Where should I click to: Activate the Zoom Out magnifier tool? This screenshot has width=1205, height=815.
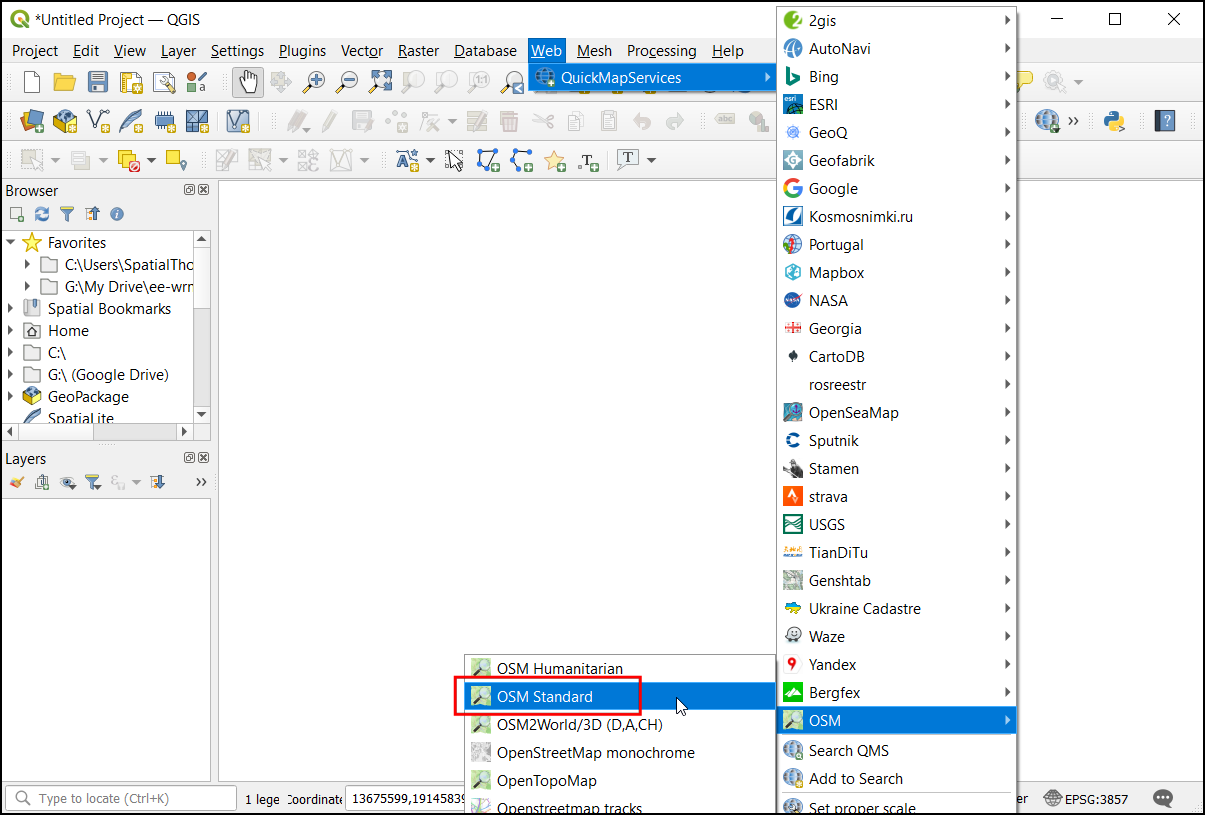click(347, 82)
